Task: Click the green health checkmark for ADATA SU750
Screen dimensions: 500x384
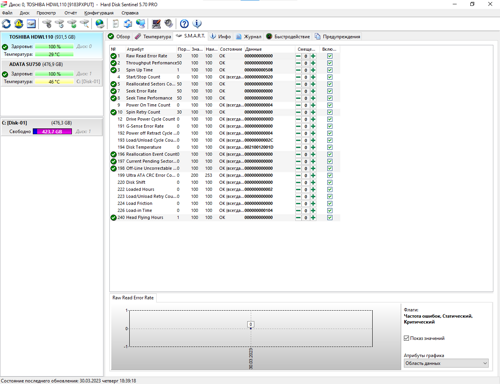Action: pyautogui.click(x=5, y=74)
